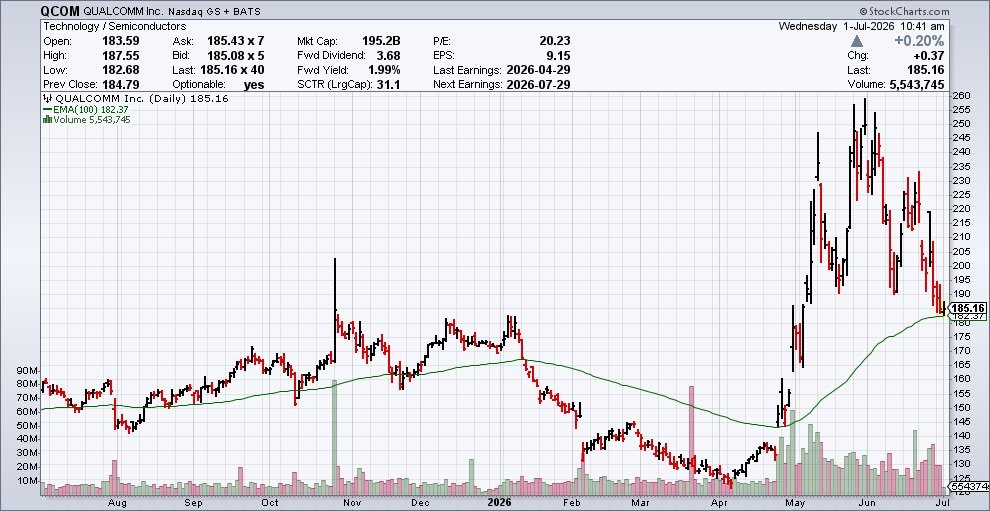
Task: Click the Fwd Dividend value 3.68
Action: point(390,56)
